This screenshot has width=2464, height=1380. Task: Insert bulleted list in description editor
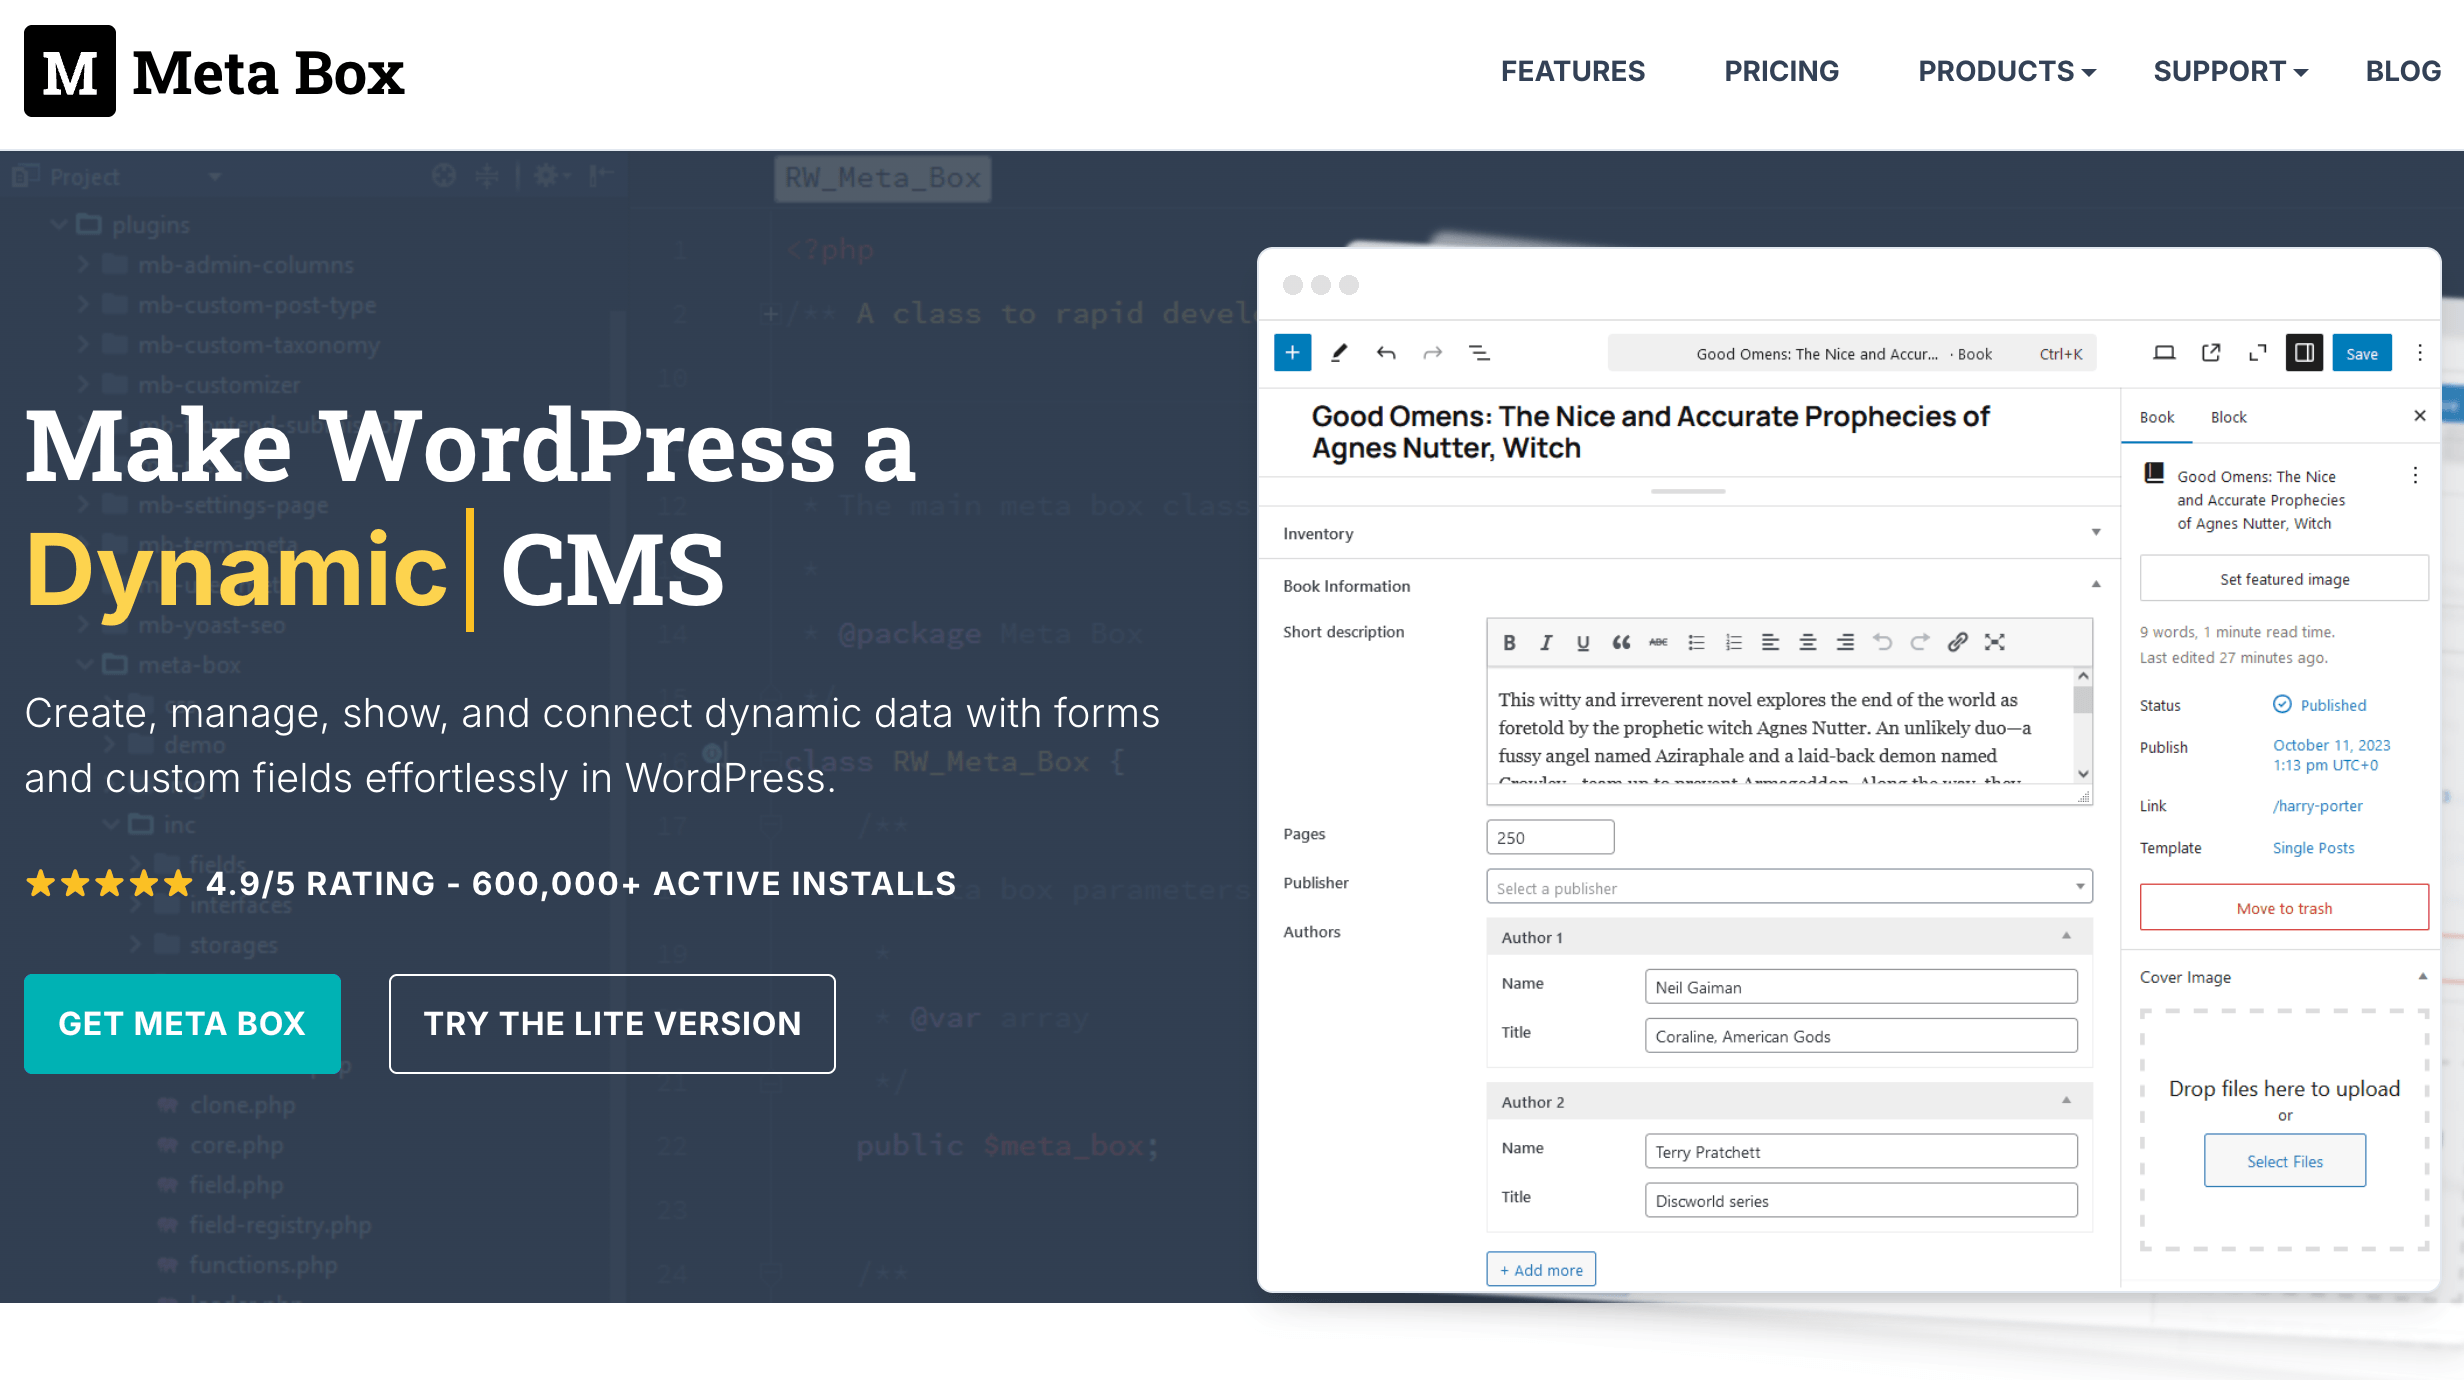(x=1696, y=642)
